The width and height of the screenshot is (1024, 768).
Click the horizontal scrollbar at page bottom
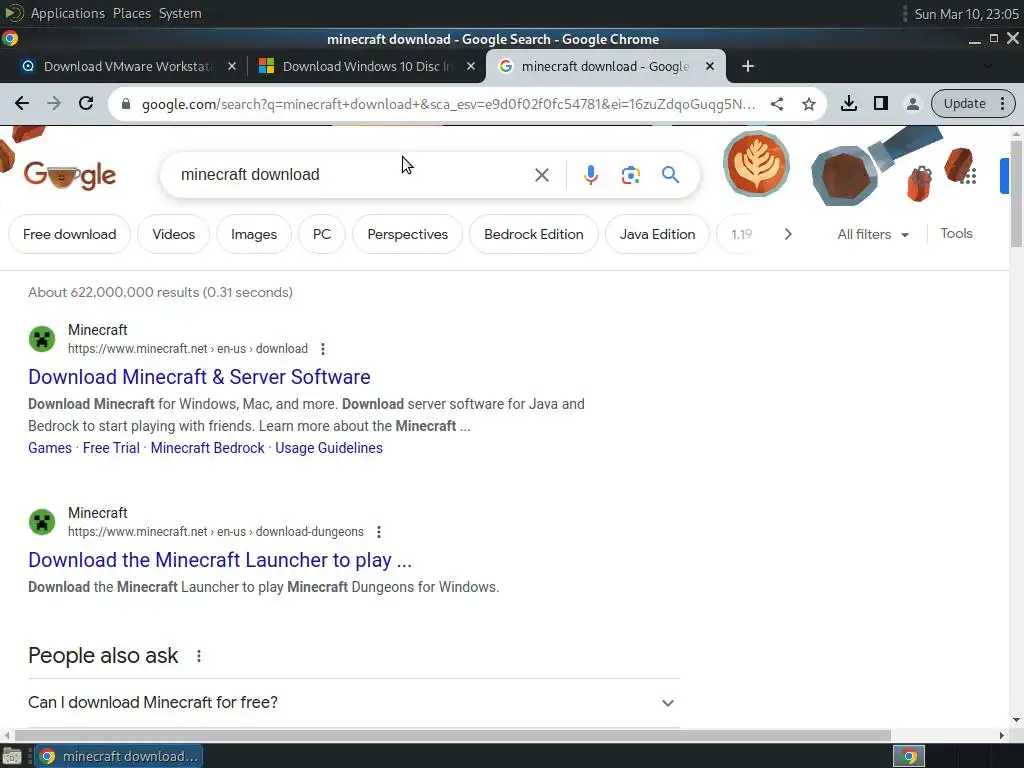coord(453,735)
